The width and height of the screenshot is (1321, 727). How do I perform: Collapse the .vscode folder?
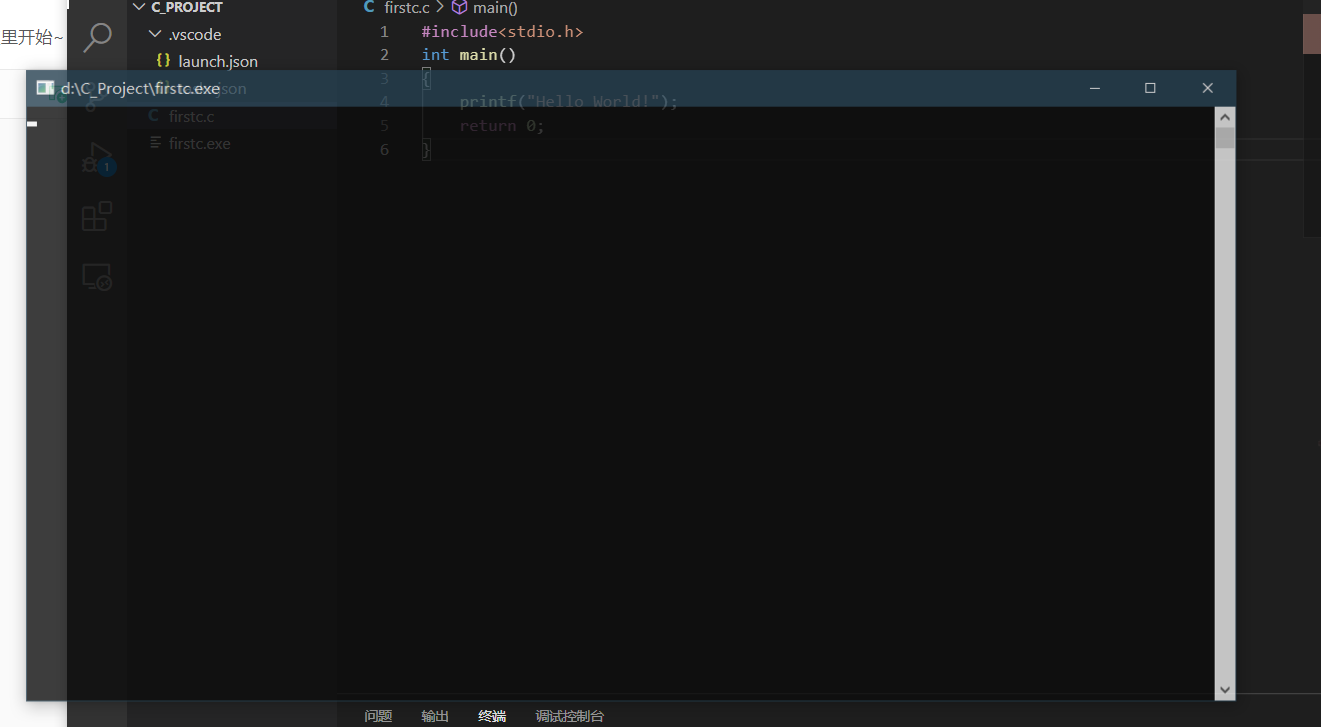coord(155,34)
